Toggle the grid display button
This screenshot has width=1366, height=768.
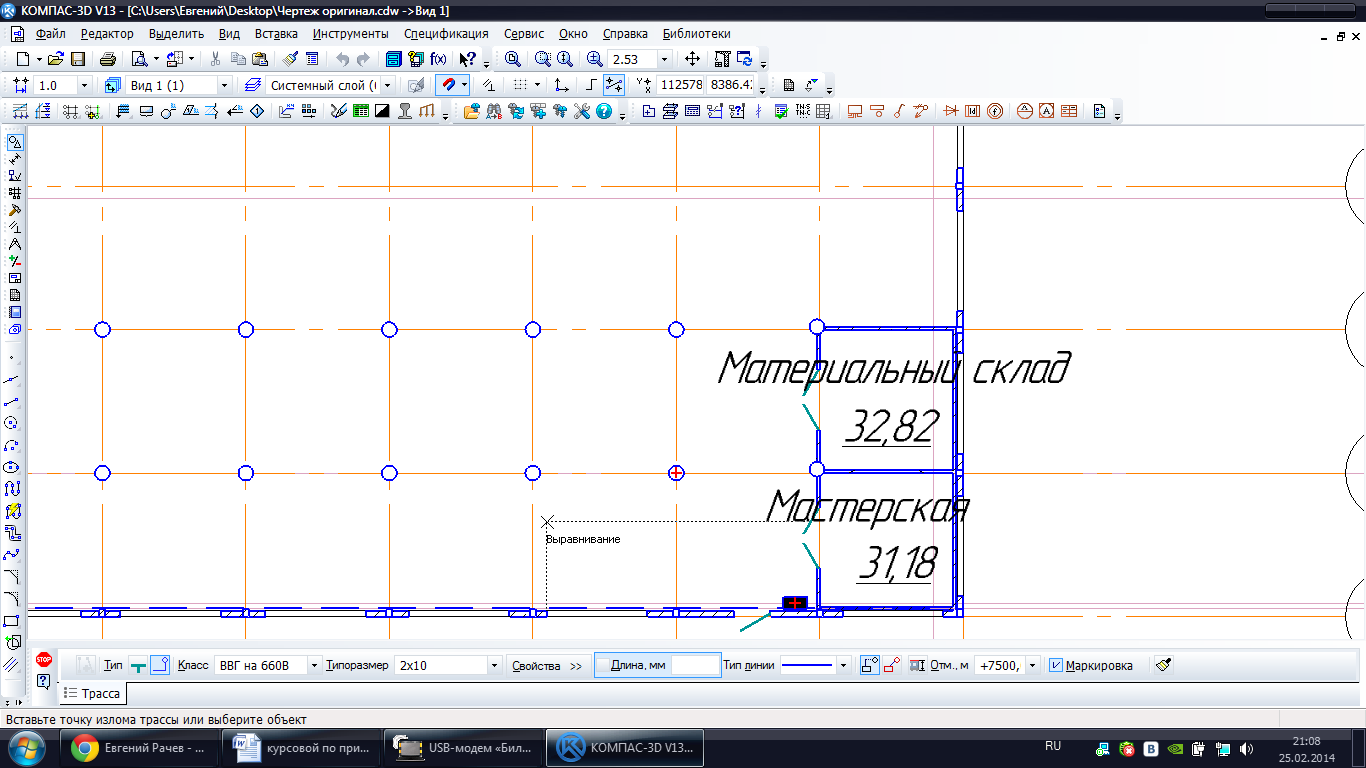[x=518, y=85]
